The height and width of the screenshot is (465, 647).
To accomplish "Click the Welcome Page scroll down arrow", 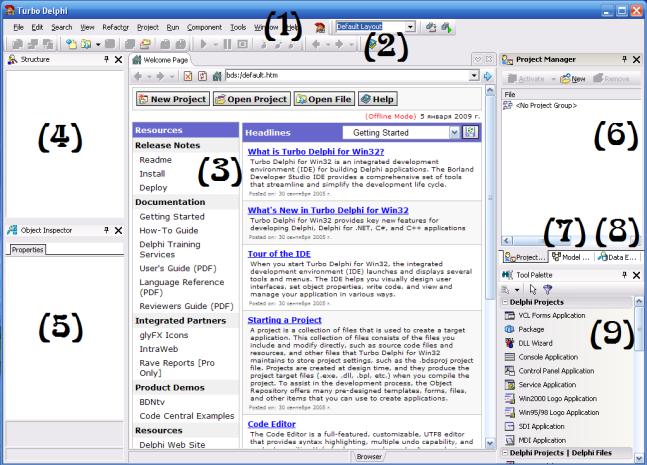I will pyautogui.click(x=490, y=444).
